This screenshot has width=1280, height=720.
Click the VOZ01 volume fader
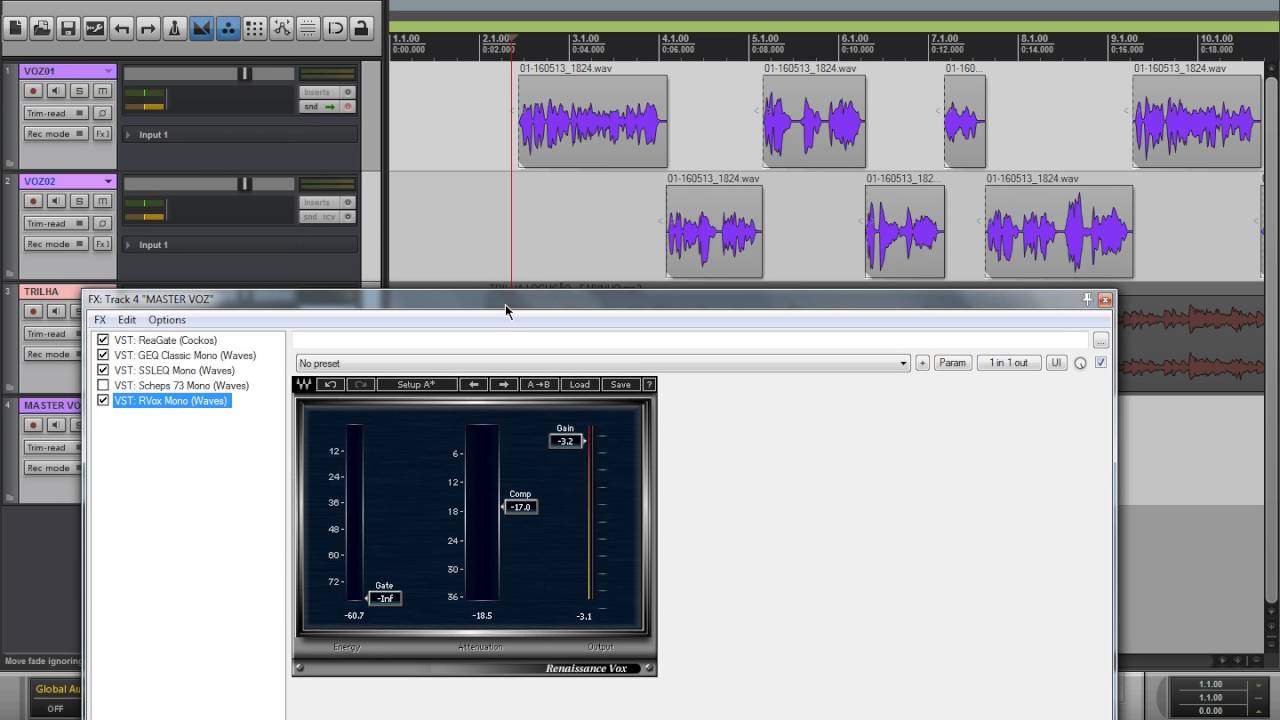(243, 74)
